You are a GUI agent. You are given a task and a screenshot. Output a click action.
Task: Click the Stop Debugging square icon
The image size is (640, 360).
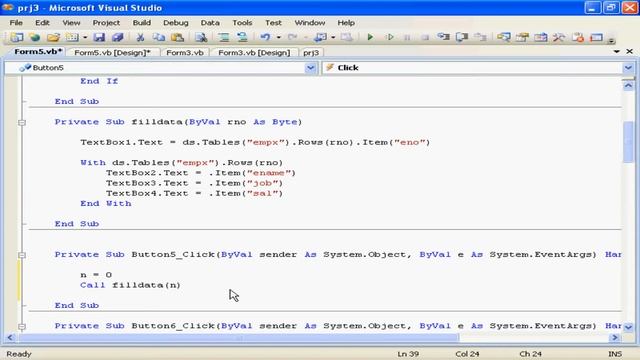425,38
